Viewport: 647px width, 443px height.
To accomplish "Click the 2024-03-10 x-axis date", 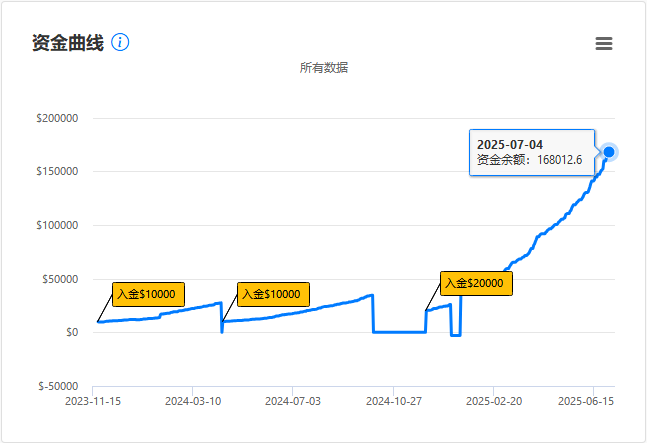I will (193, 401).
